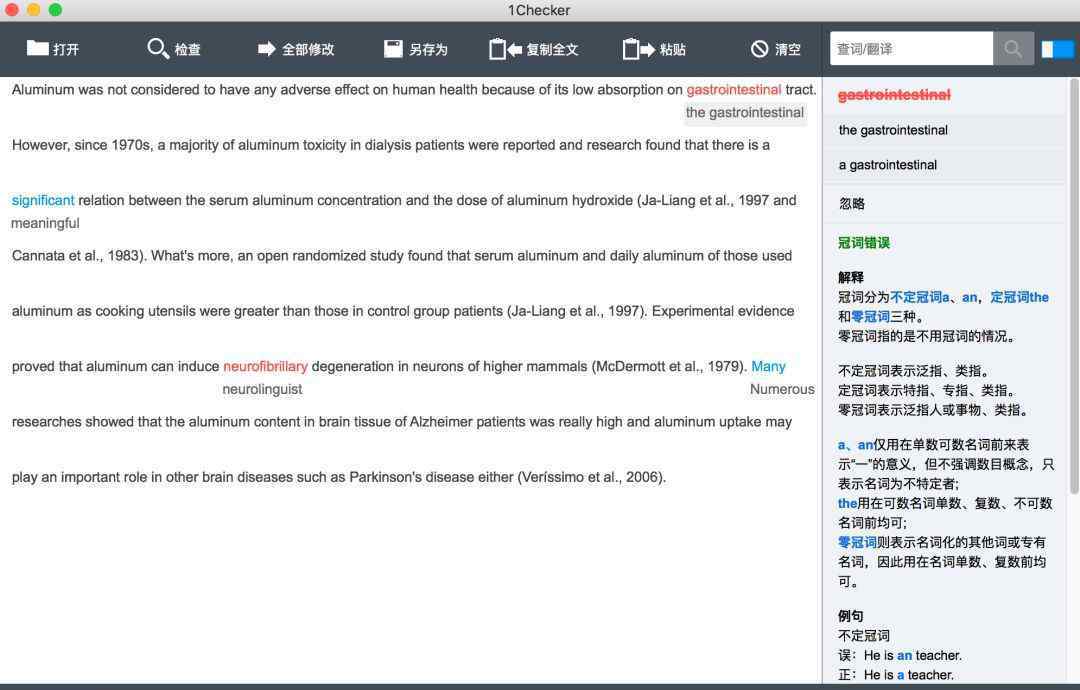
Task: Click the 打开 folder icon
Action: (37, 48)
